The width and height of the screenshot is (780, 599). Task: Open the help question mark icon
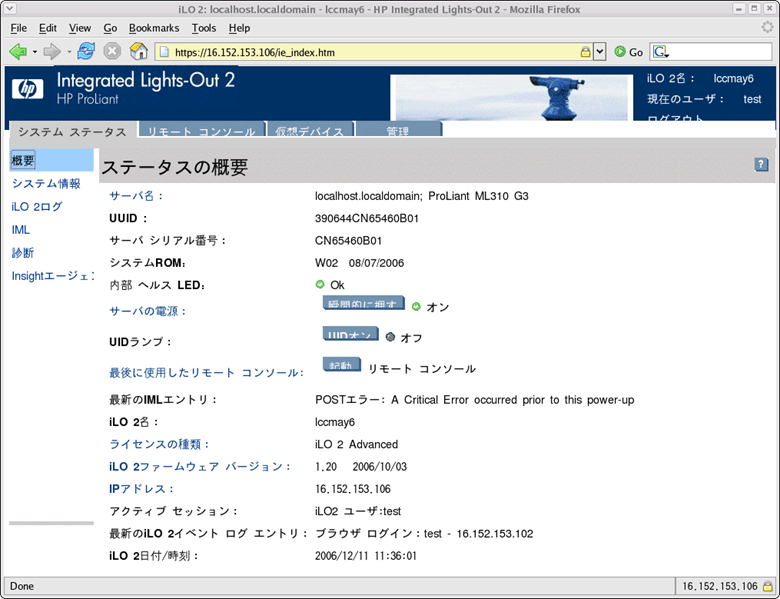(x=761, y=165)
